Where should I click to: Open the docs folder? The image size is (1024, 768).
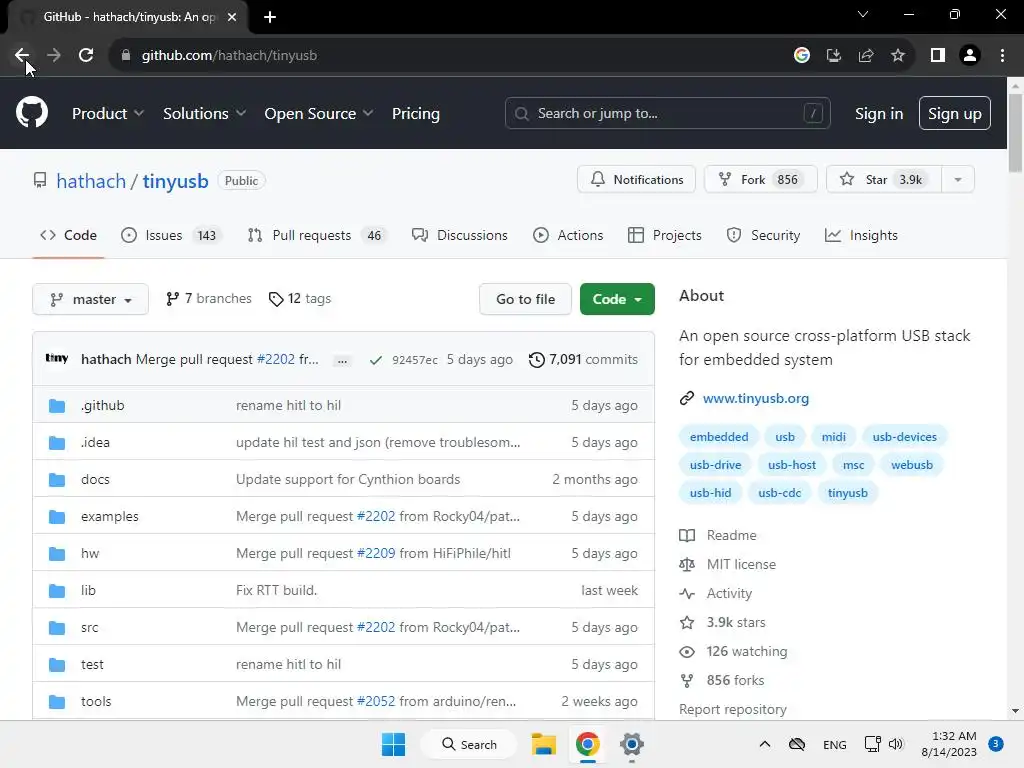(95, 479)
